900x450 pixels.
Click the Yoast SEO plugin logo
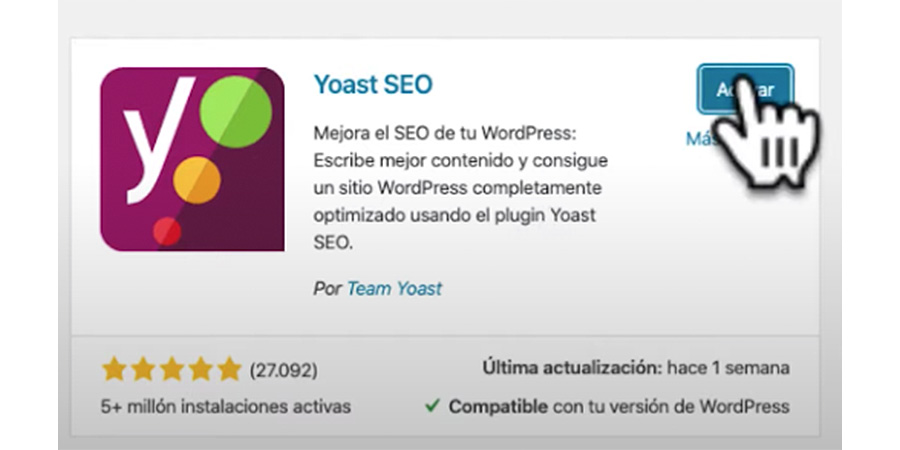(192, 159)
